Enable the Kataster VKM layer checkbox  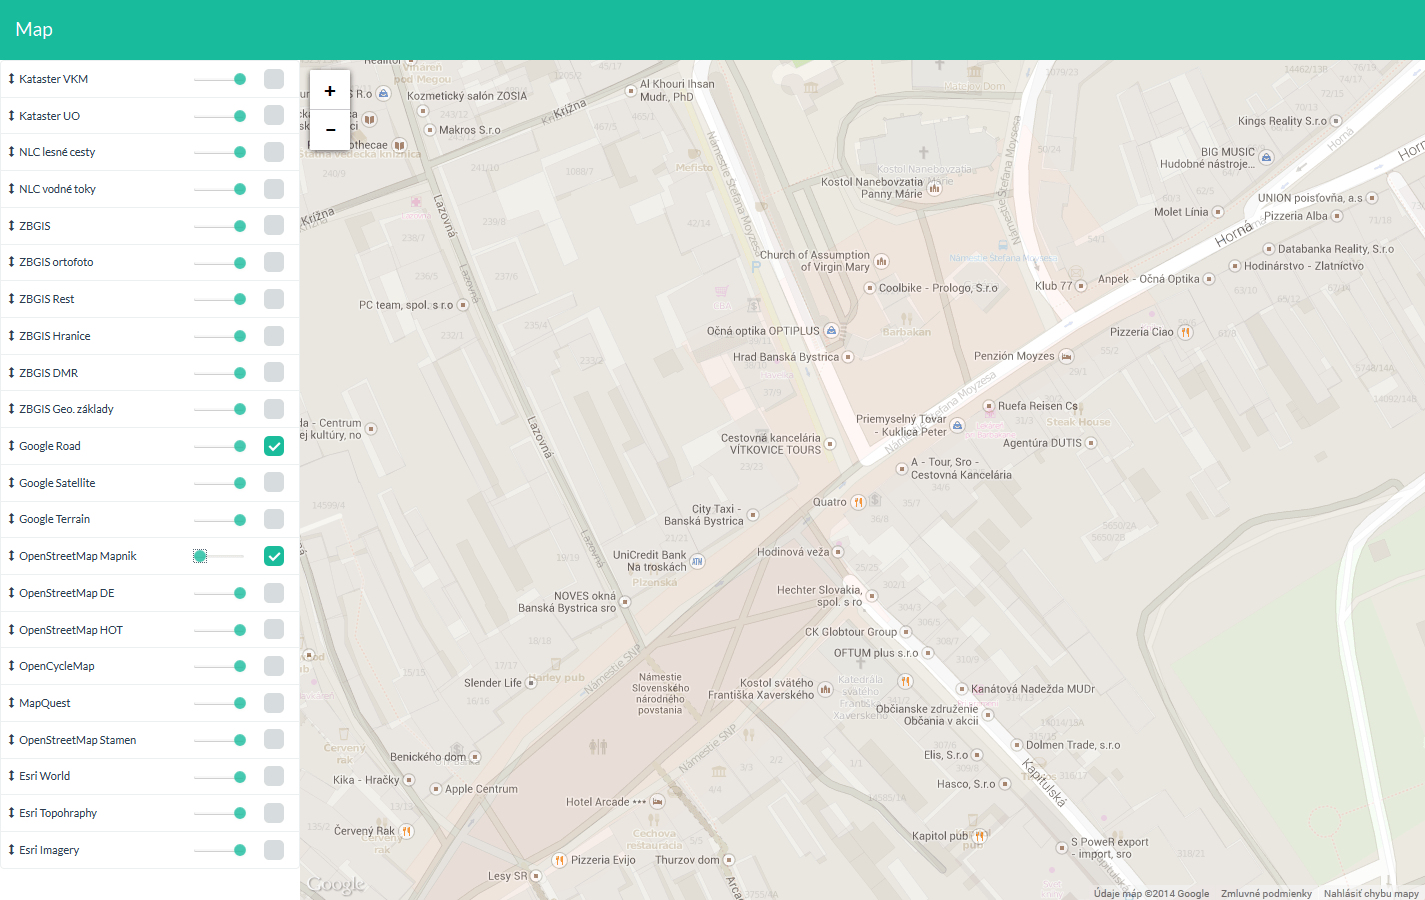point(274,79)
